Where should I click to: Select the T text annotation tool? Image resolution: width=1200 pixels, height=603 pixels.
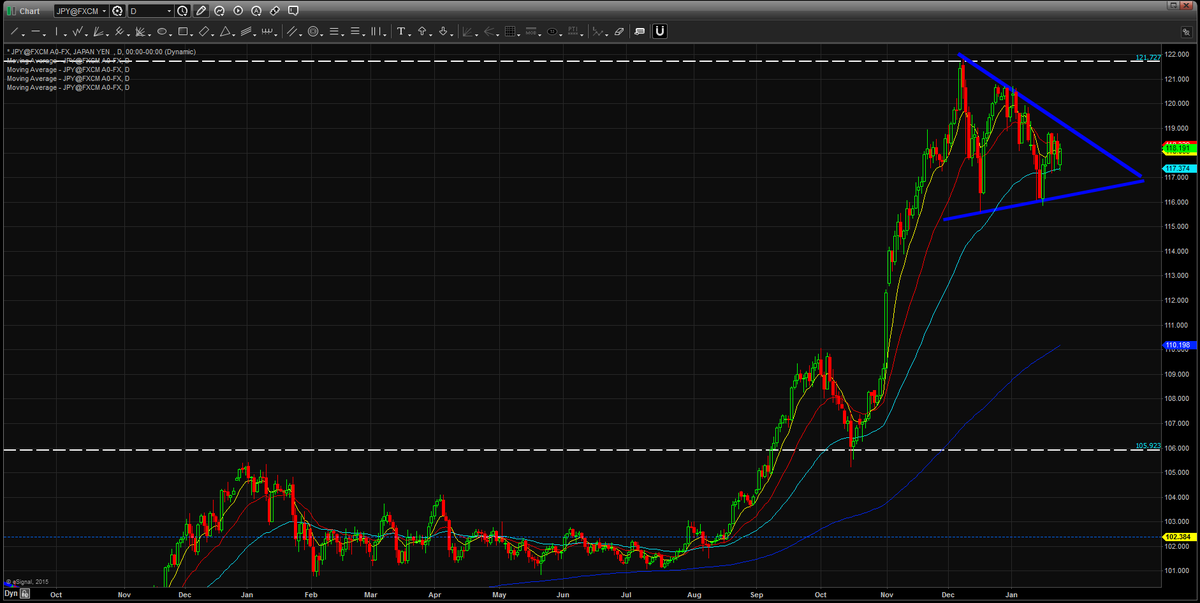point(401,31)
